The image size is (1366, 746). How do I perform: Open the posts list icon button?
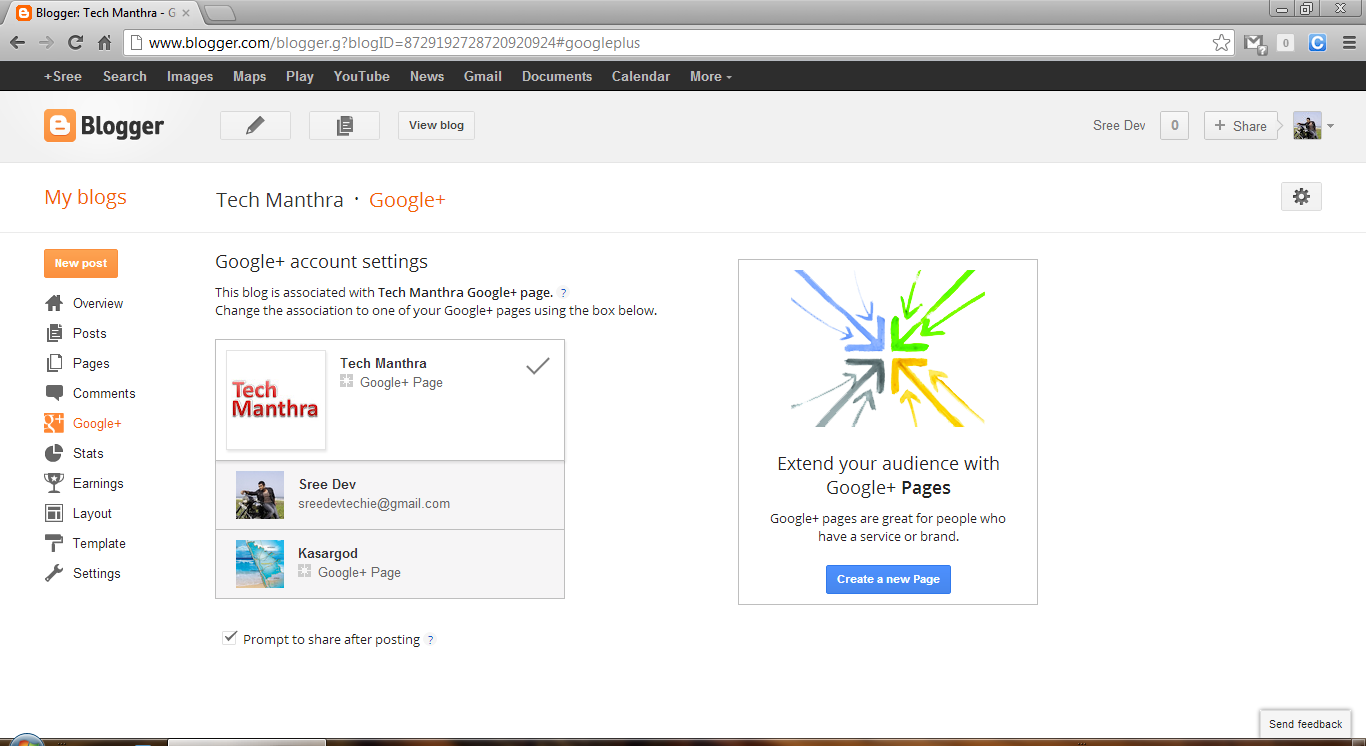tap(345, 125)
